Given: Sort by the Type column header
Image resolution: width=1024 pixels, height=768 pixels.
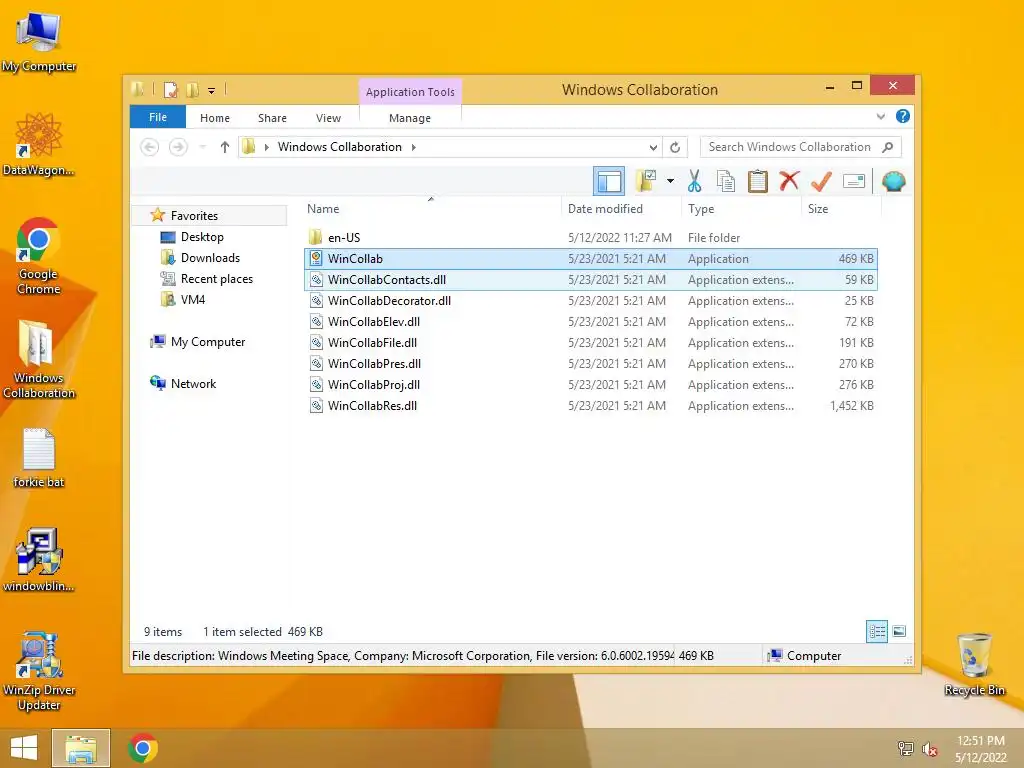Looking at the screenshot, I should tap(741, 209).
